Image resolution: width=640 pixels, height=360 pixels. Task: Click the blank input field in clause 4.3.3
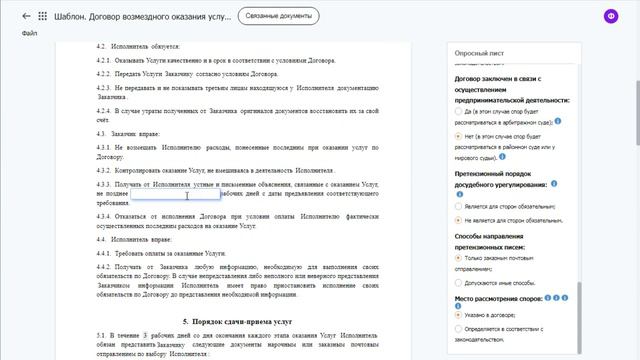(x=175, y=194)
